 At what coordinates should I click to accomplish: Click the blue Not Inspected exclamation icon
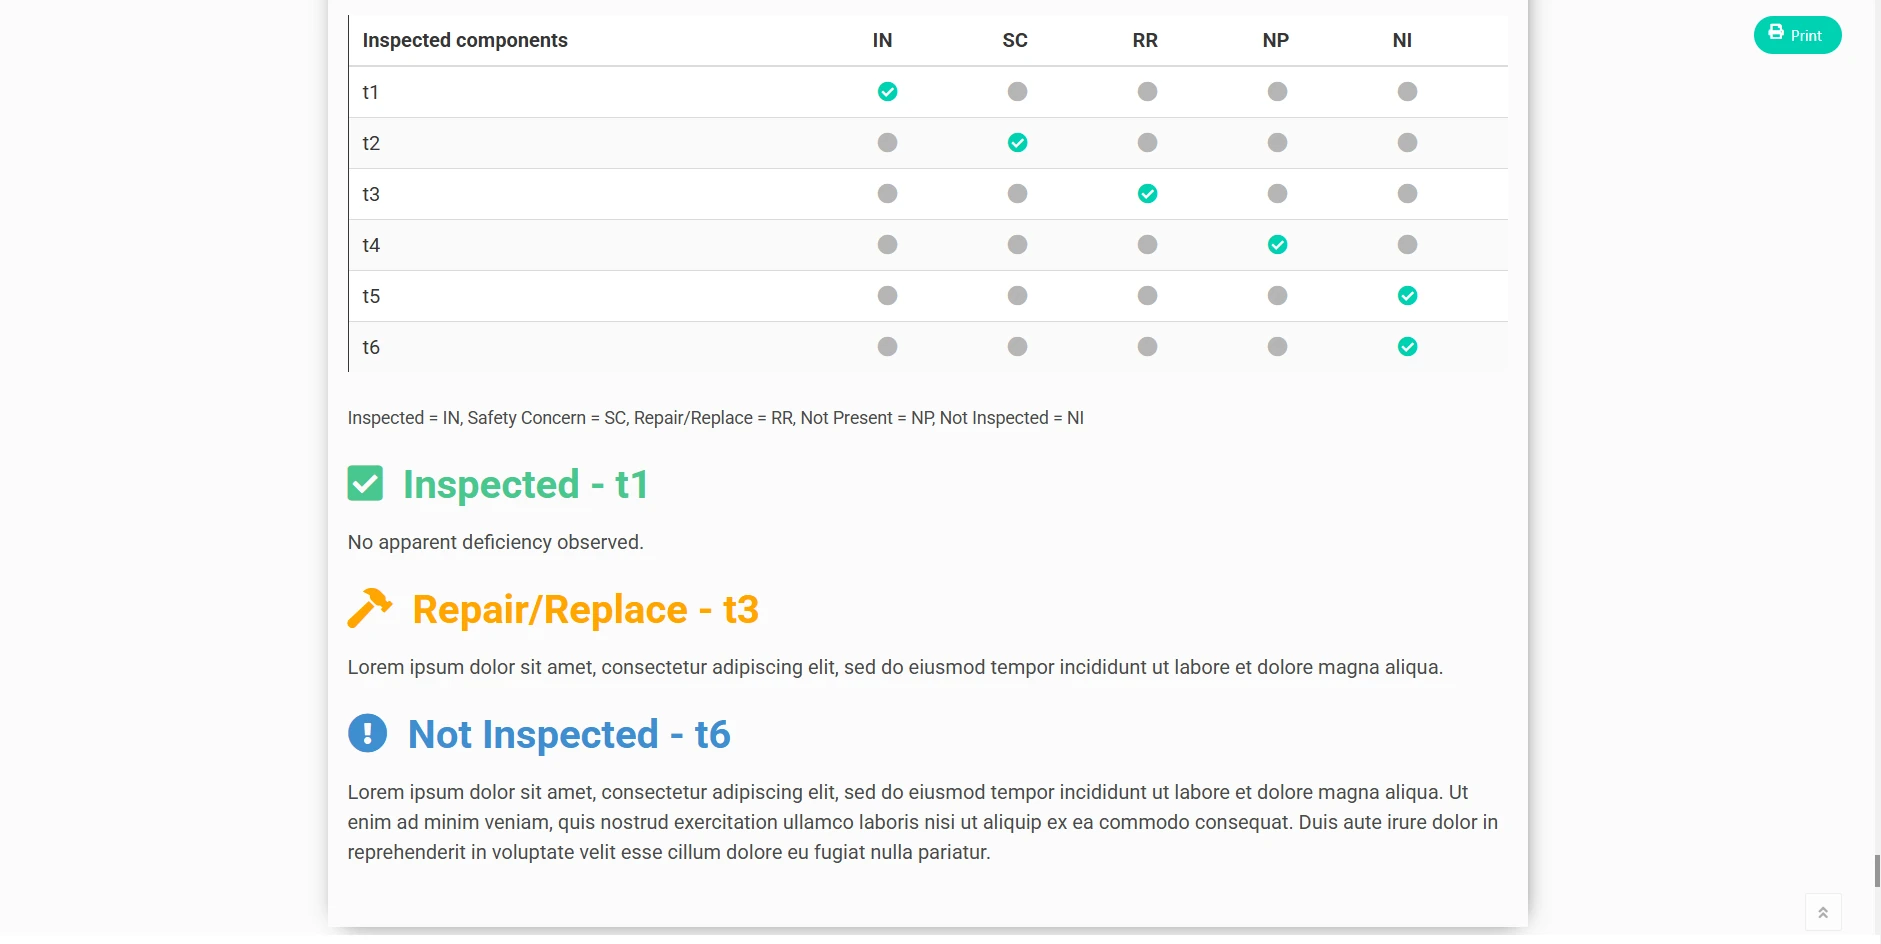click(x=367, y=733)
